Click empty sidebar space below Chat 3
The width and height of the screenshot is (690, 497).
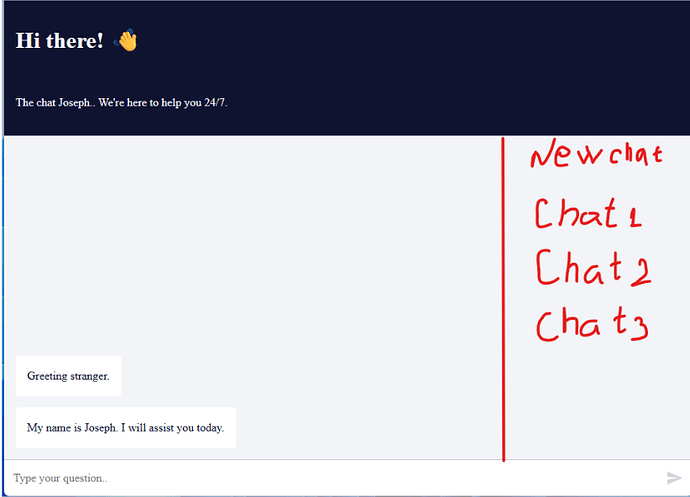click(598, 401)
